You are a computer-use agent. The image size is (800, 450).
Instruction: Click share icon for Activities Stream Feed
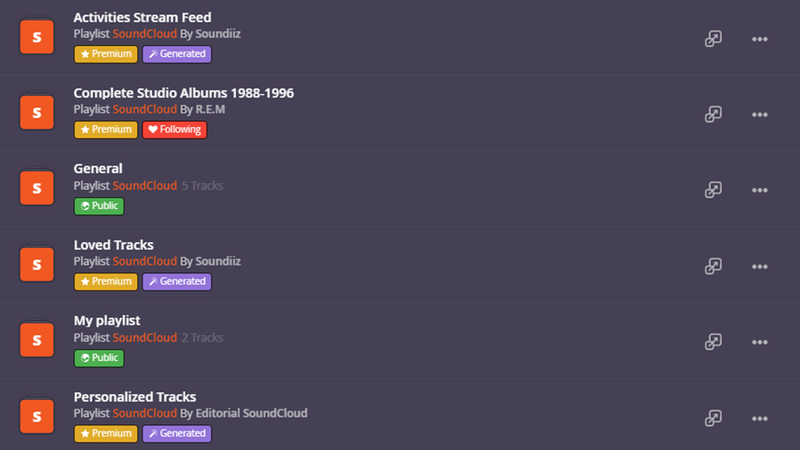[x=713, y=39]
